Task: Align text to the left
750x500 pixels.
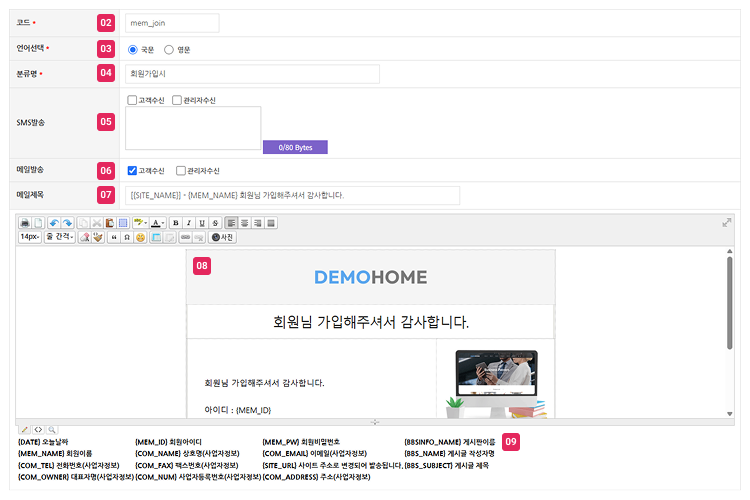Action: coord(231,223)
